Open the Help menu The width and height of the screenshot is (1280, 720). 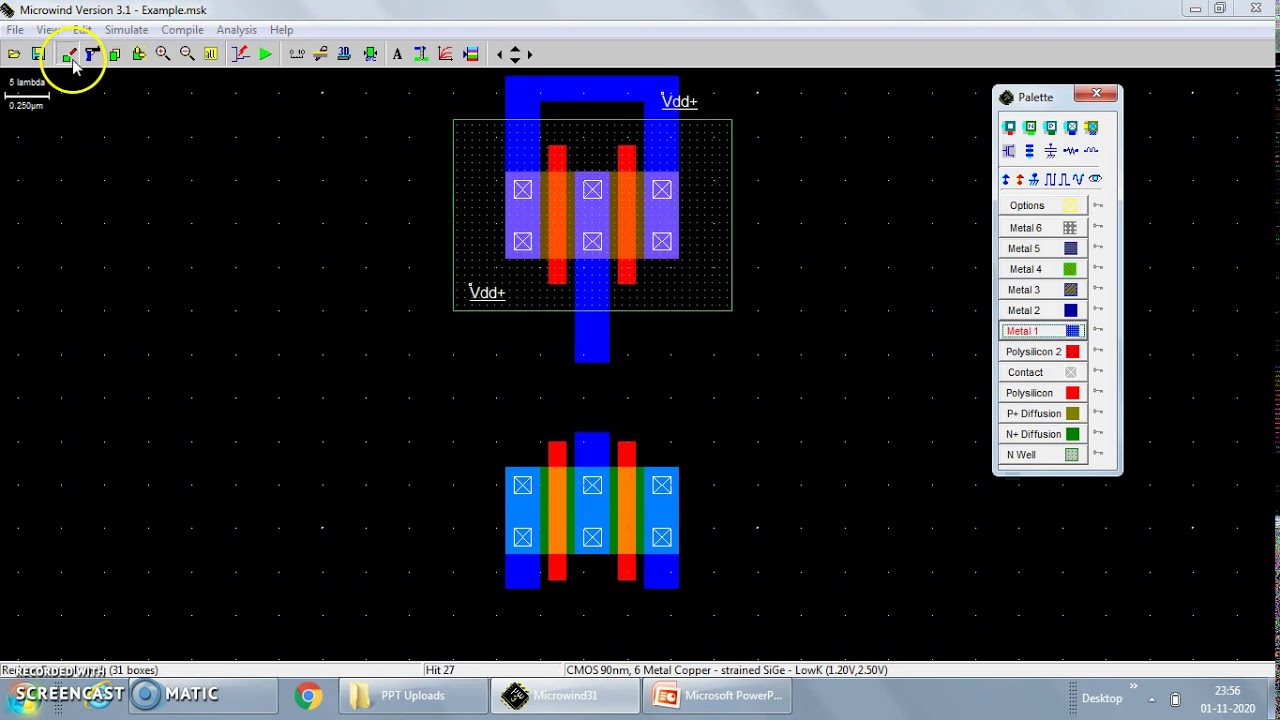coord(281,30)
